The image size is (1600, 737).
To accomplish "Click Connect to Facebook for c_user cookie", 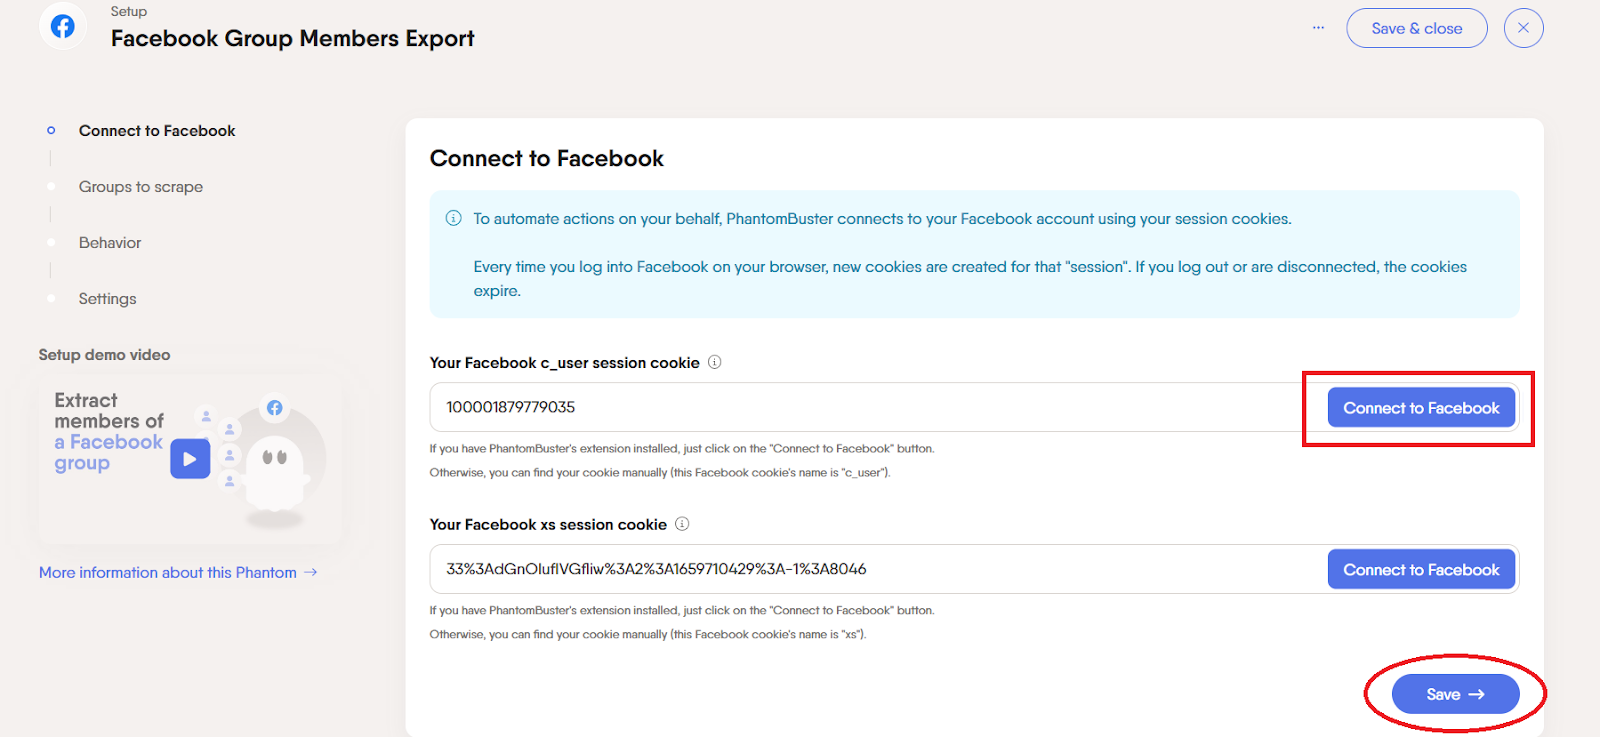I will pyautogui.click(x=1421, y=408).
